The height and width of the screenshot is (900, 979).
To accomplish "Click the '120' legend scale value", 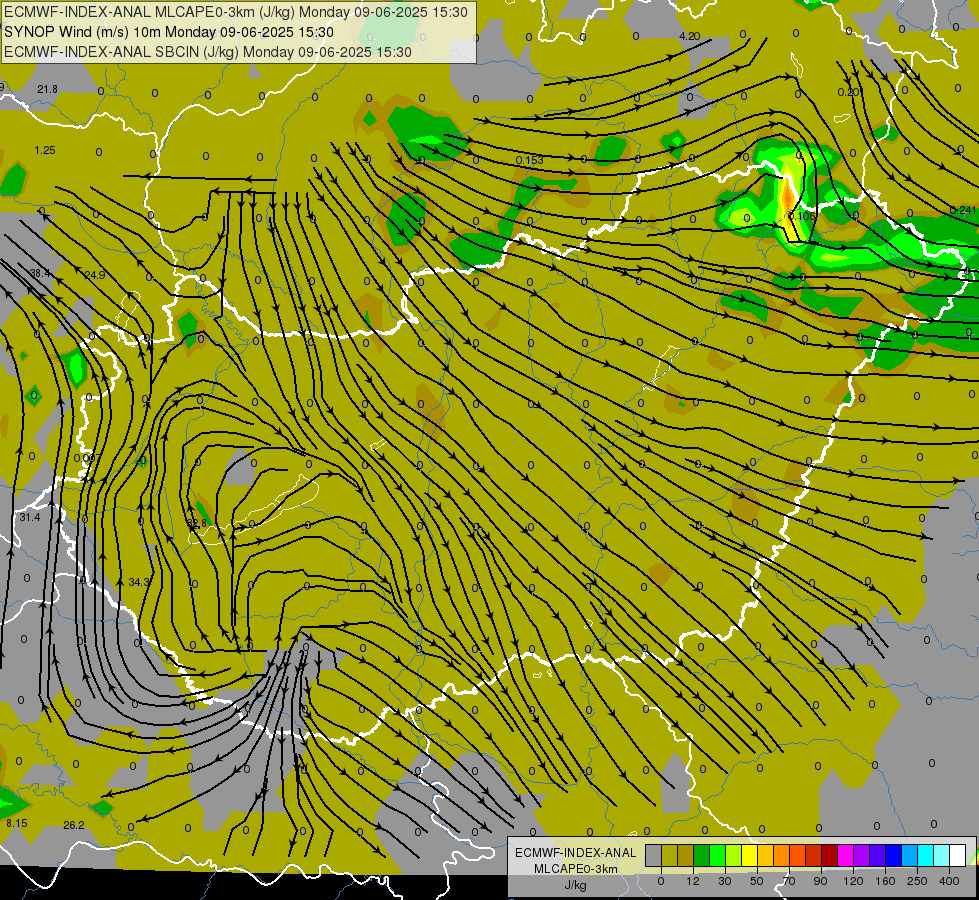I will pos(853,881).
